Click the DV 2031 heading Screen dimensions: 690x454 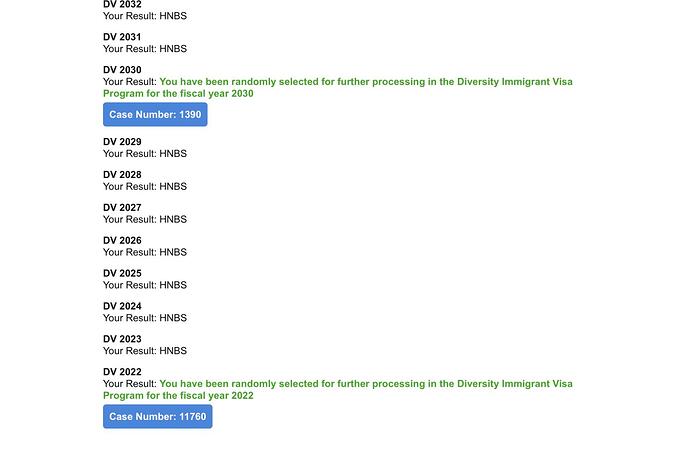click(x=122, y=37)
